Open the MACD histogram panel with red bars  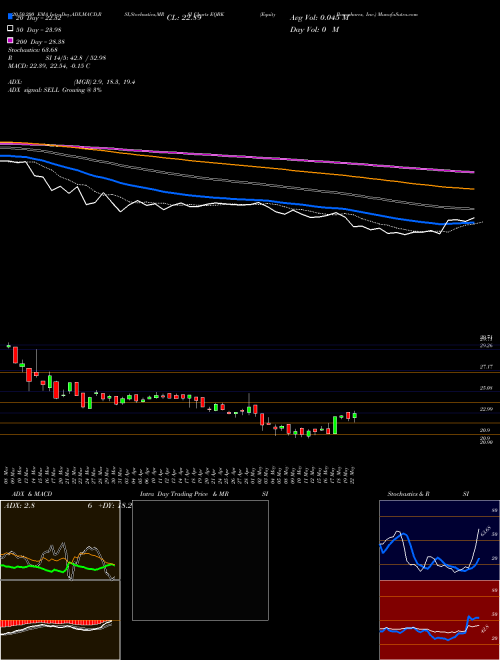pos(60,620)
